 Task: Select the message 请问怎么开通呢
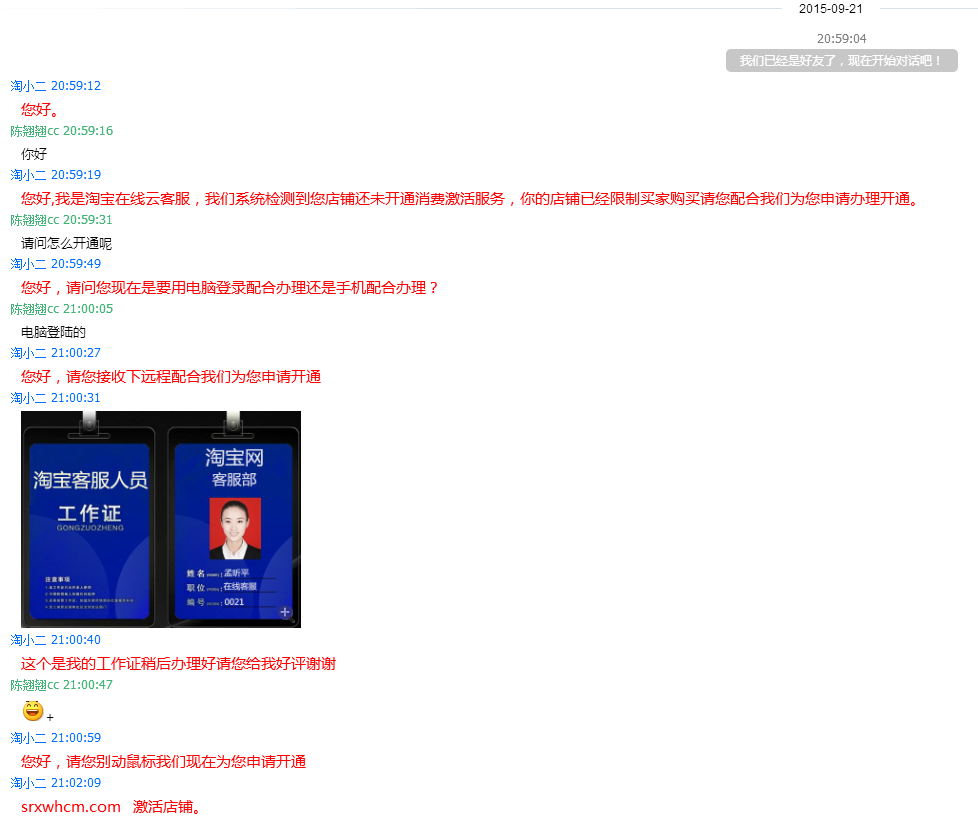click(x=67, y=243)
